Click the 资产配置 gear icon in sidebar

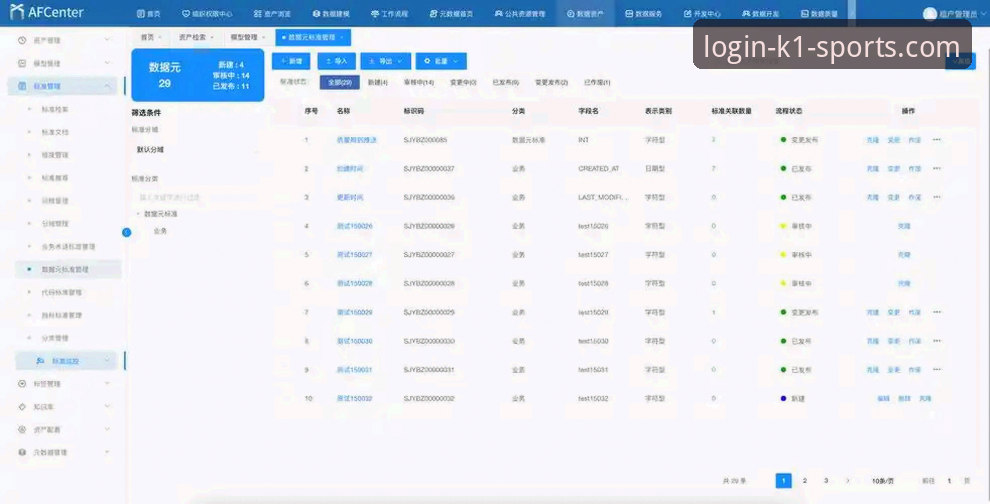[22, 429]
